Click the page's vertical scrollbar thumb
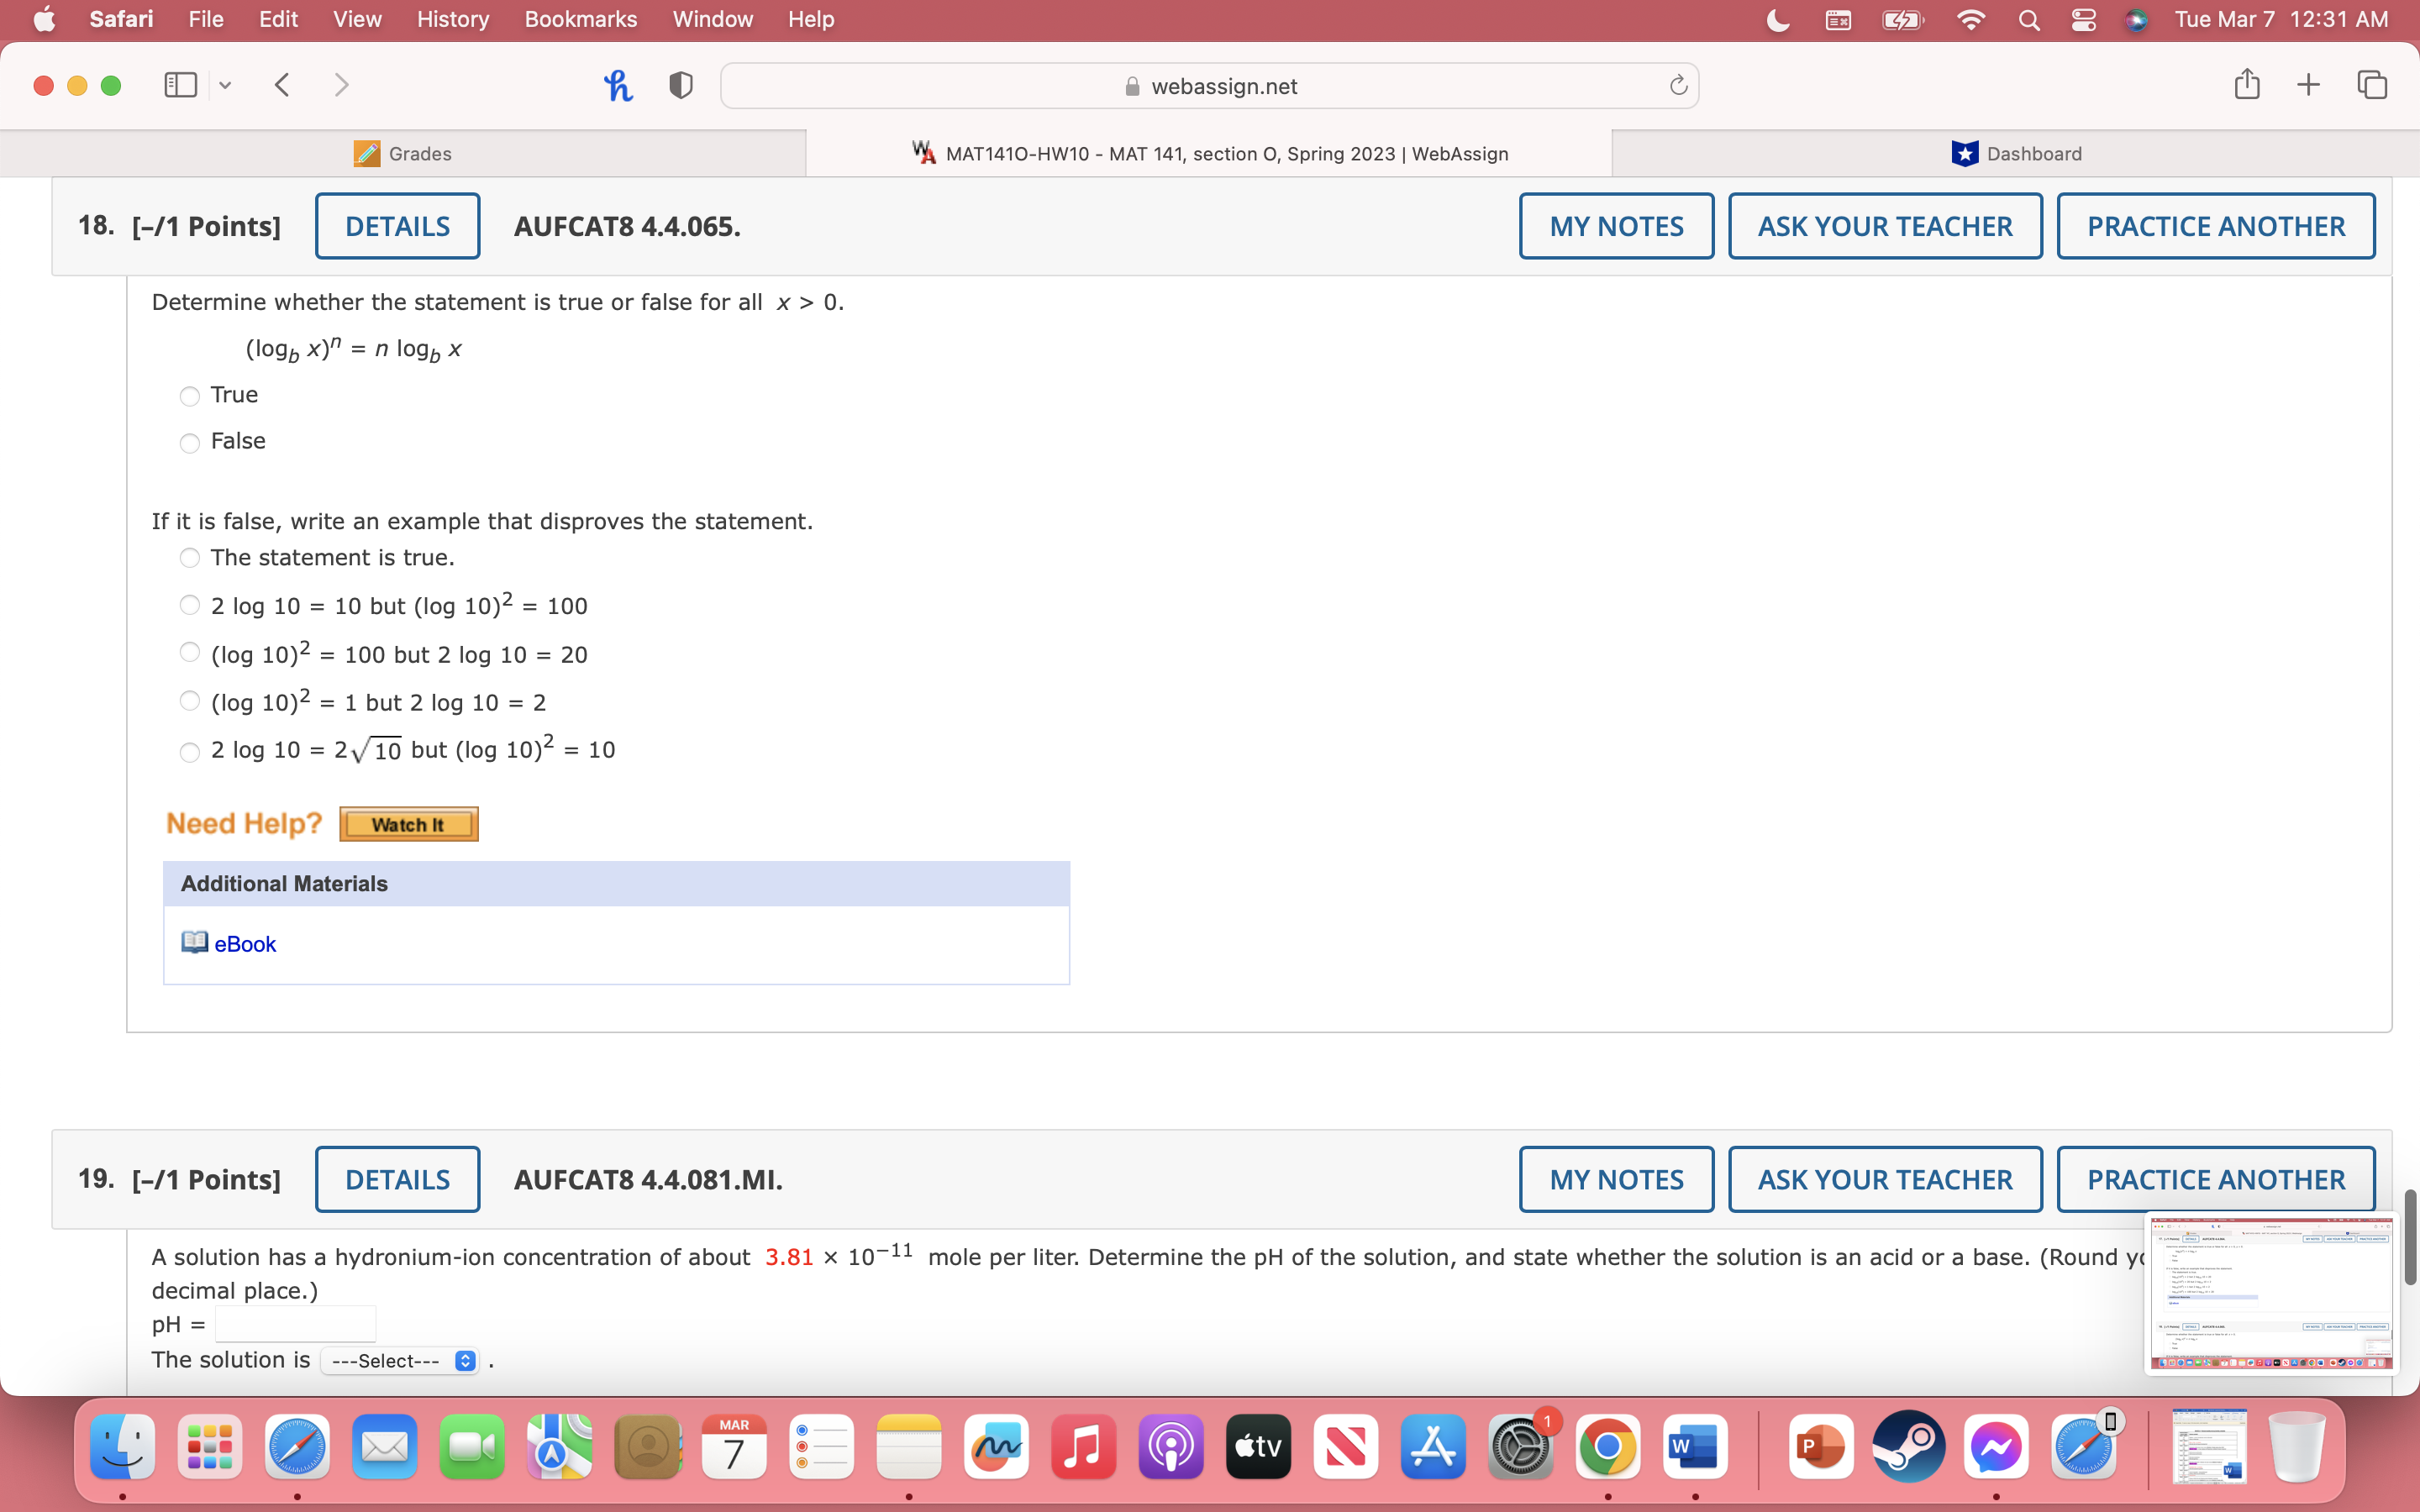The height and width of the screenshot is (1512, 2420). pyautogui.click(x=2410, y=1237)
